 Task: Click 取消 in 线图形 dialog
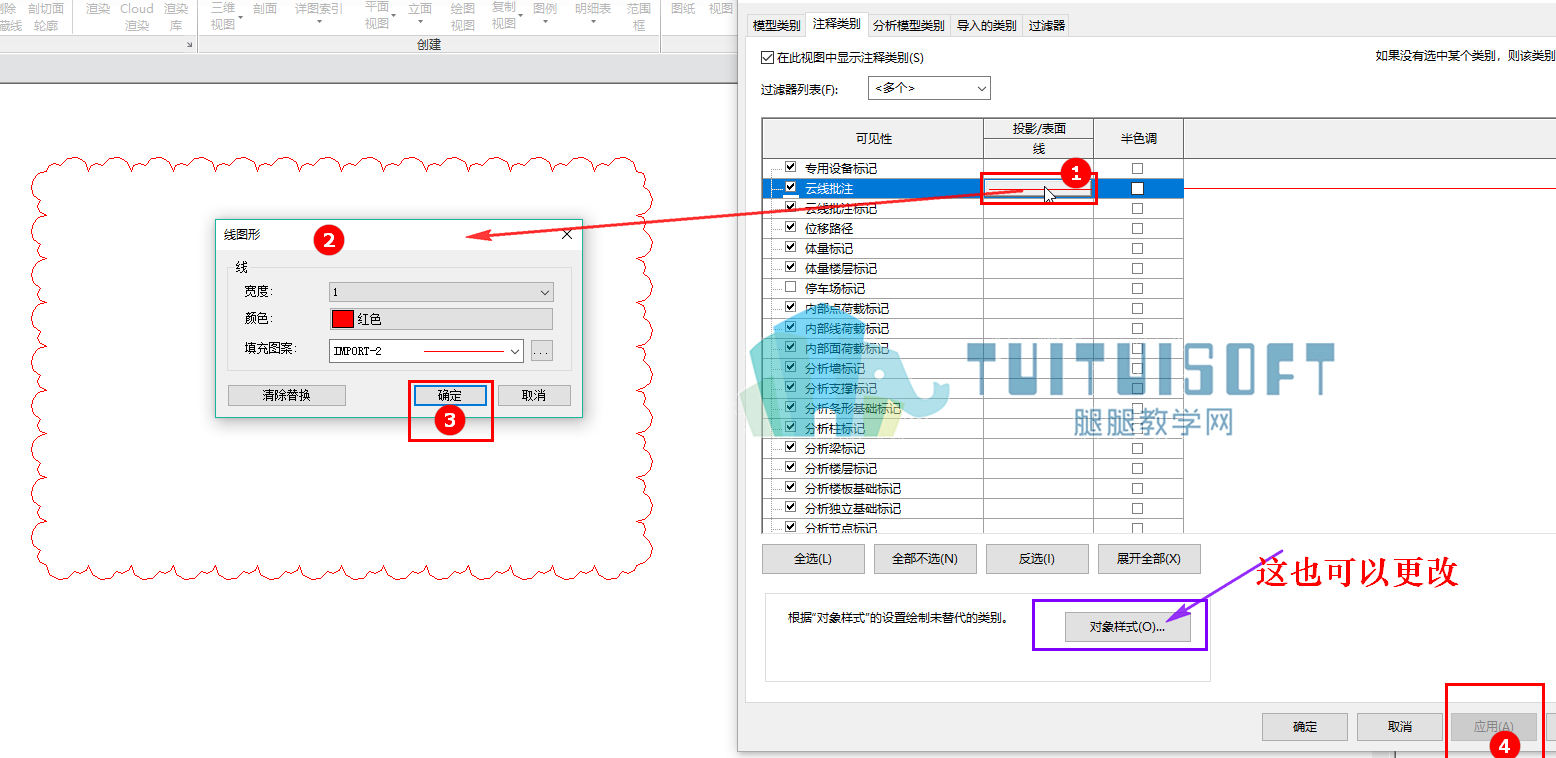click(534, 395)
